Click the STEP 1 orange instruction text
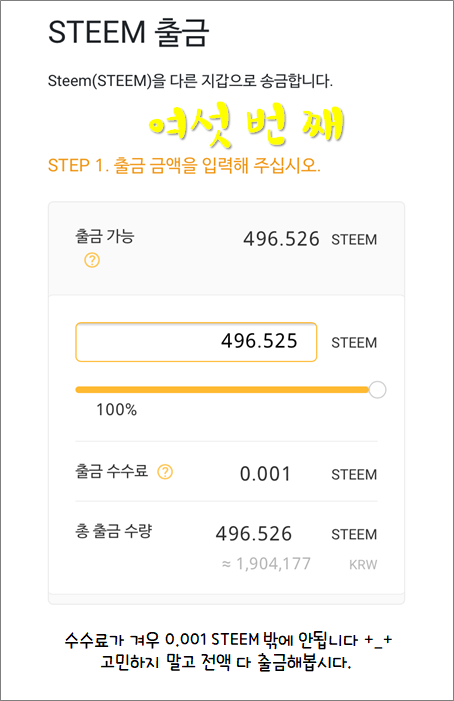 point(184,165)
